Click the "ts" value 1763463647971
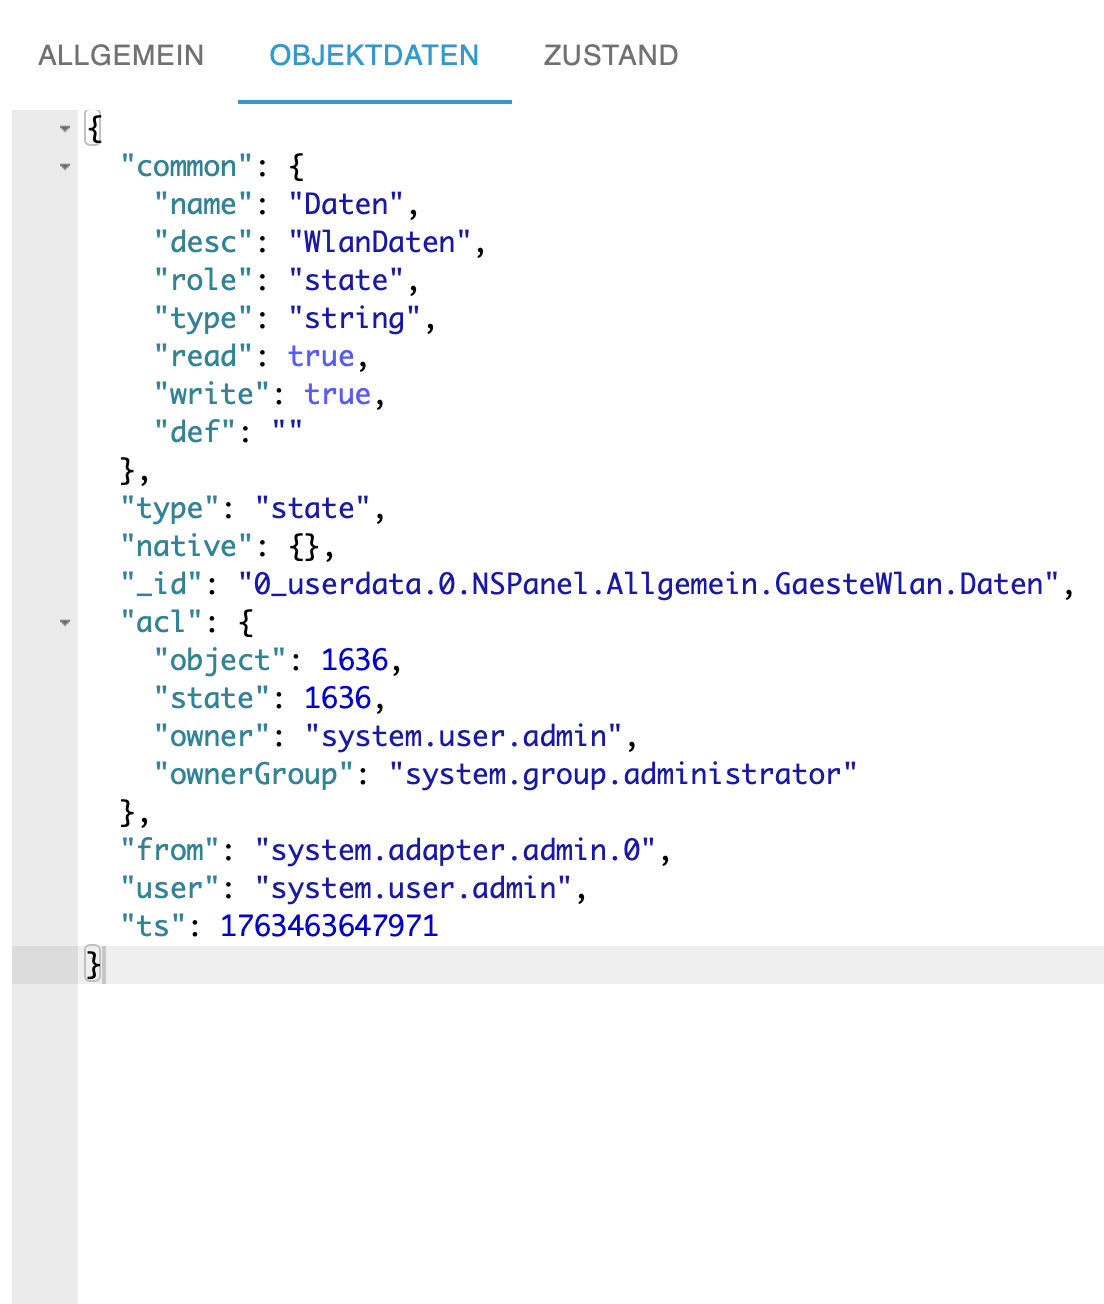The height and width of the screenshot is (1304, 1104). 329,926
